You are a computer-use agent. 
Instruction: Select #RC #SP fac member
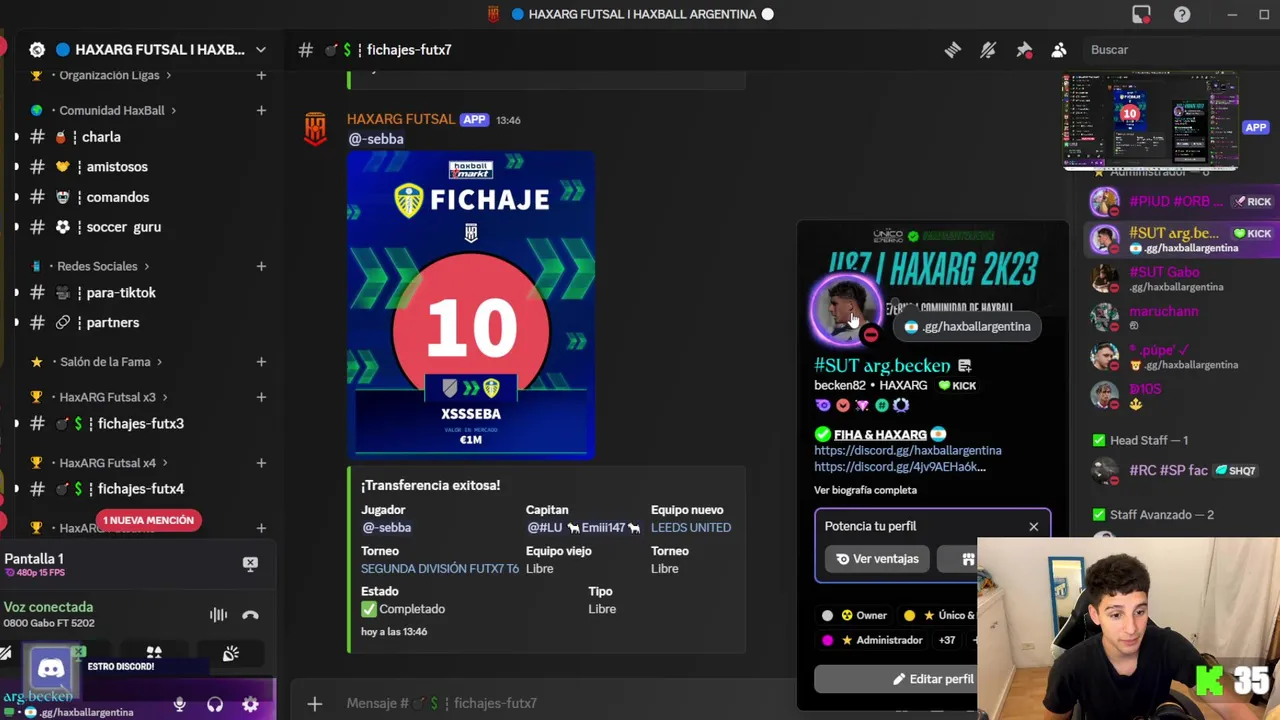coord(1180,471)
